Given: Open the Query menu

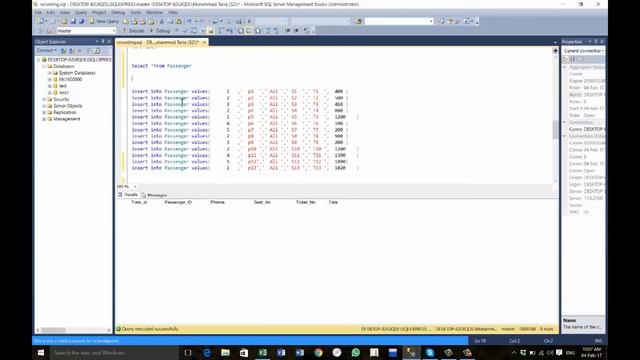Looking at the screenshot, I should click(80, 12).
